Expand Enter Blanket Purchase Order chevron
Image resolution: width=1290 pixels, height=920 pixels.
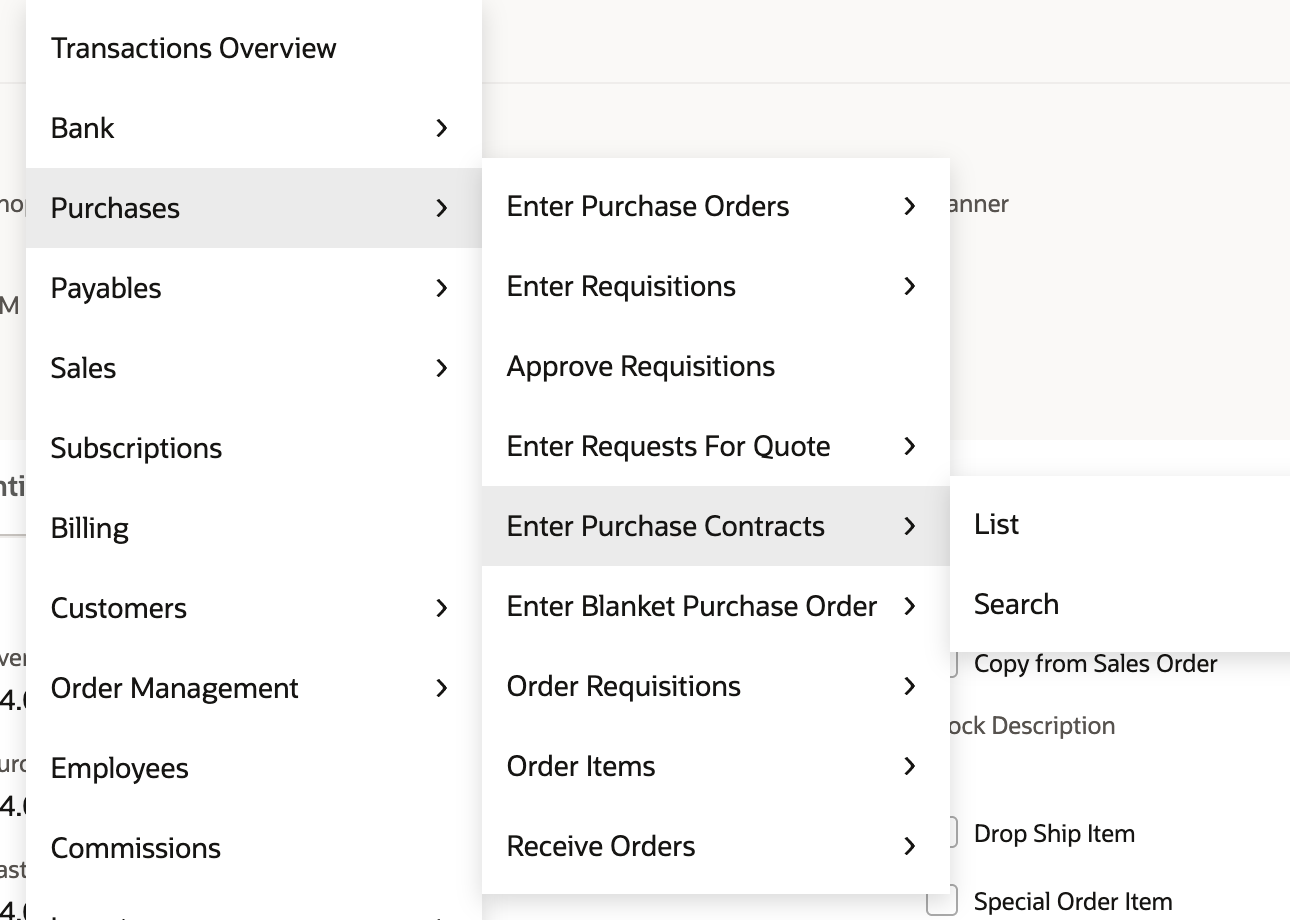tap(909, 606)
